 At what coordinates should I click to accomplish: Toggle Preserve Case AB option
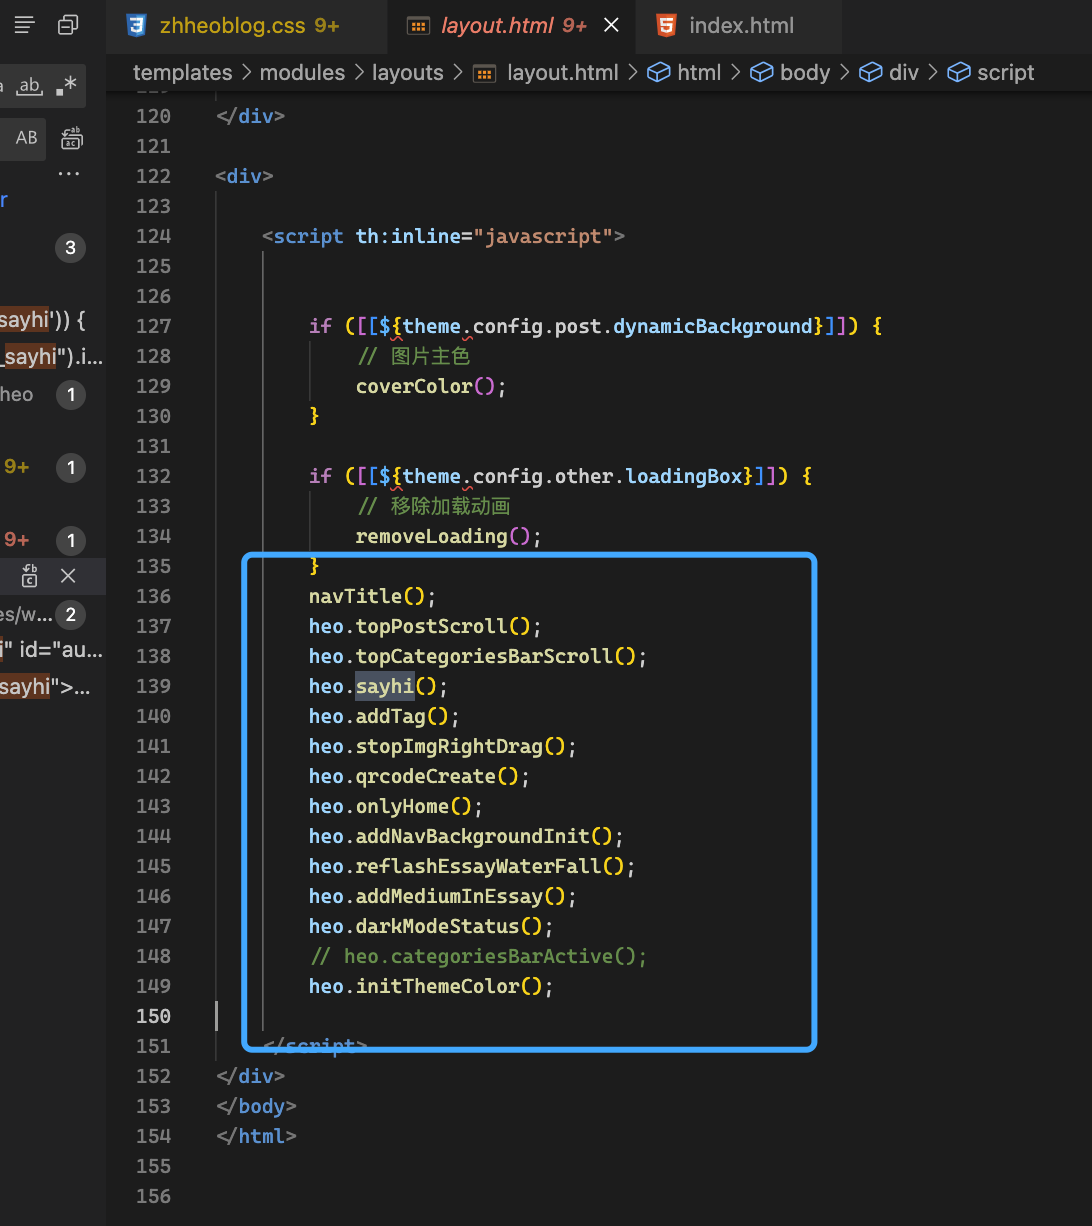(x=26, y=138)
